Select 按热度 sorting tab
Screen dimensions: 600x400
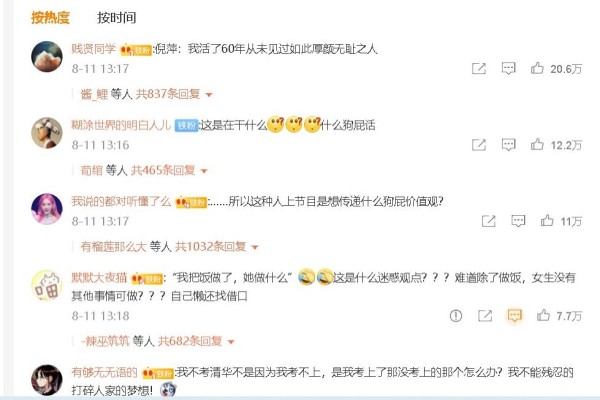(x=50, y=18)
